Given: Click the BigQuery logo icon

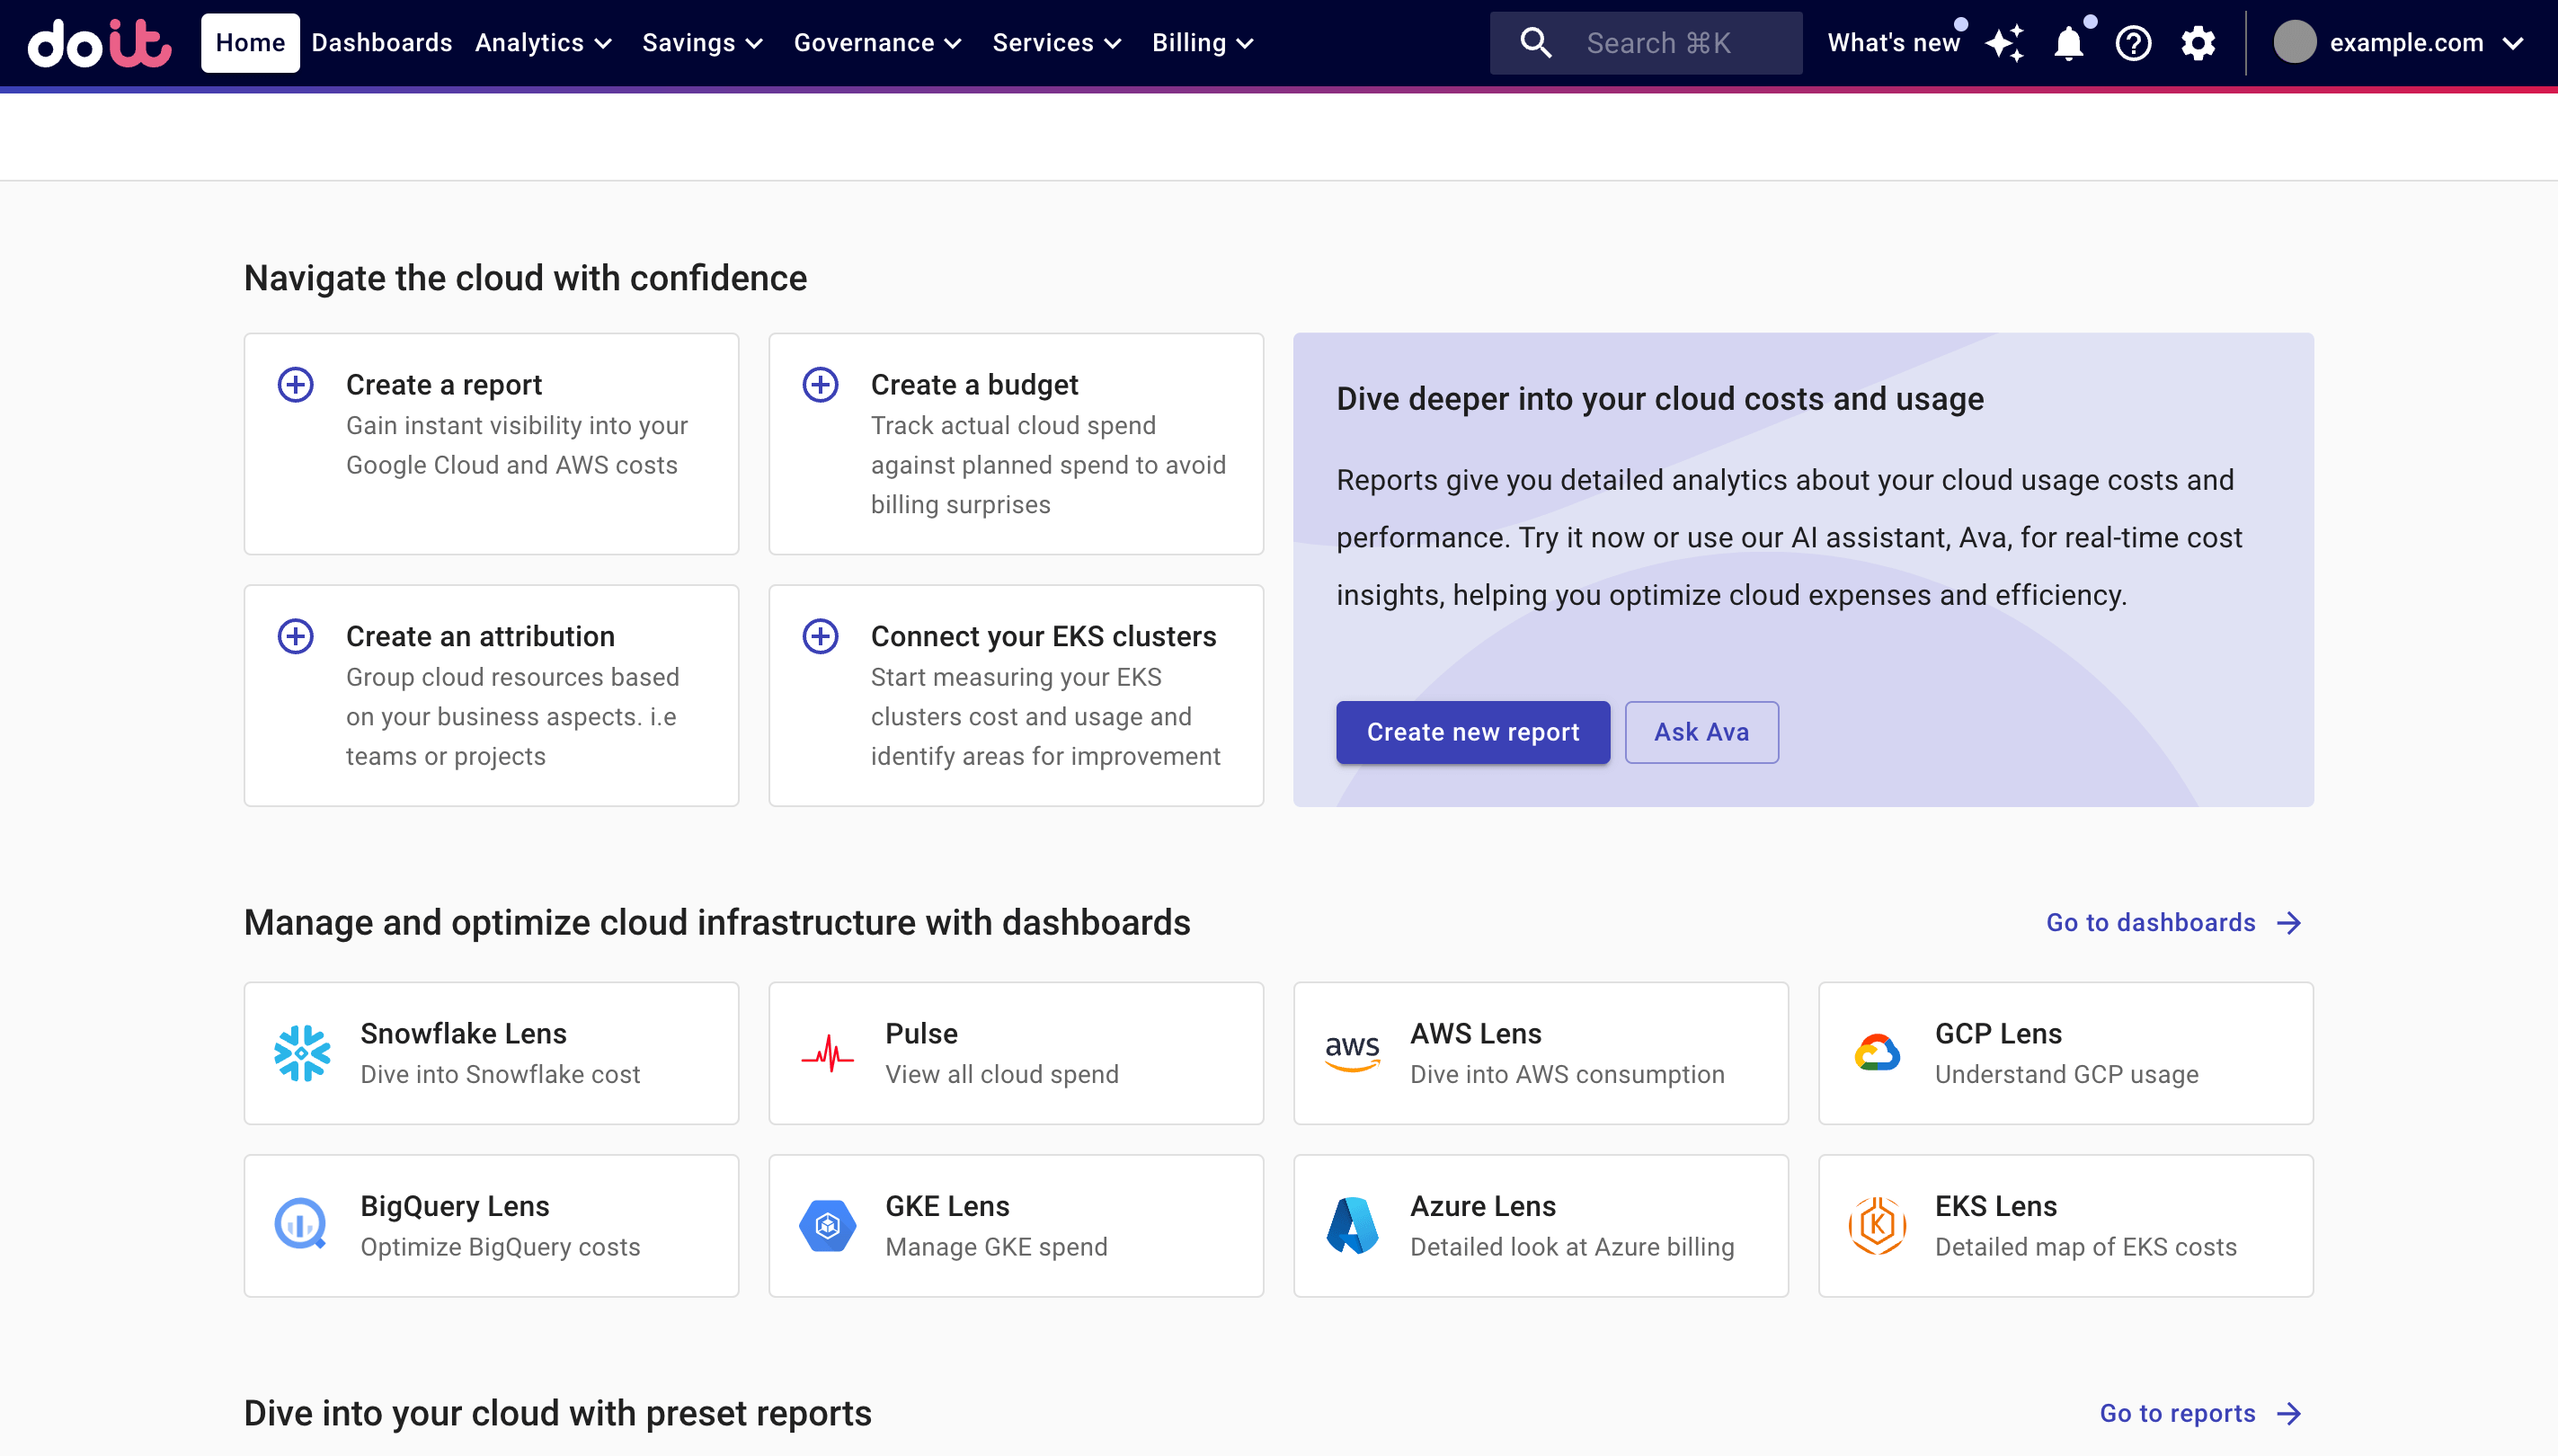Looking at the screenshot, I should [x=300, y=1224].
